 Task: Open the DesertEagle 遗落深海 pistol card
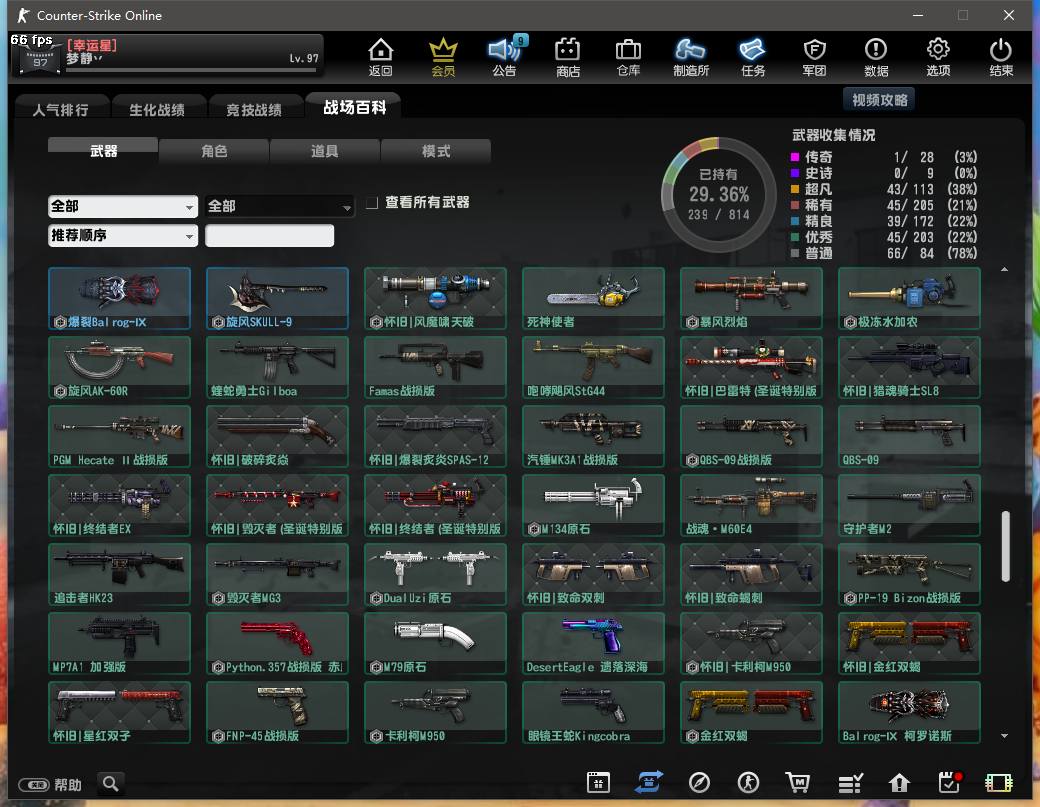pos(593,643)
